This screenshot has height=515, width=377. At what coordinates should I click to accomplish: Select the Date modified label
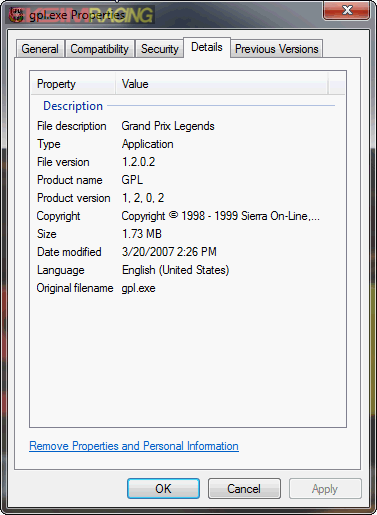pos(69,252)
